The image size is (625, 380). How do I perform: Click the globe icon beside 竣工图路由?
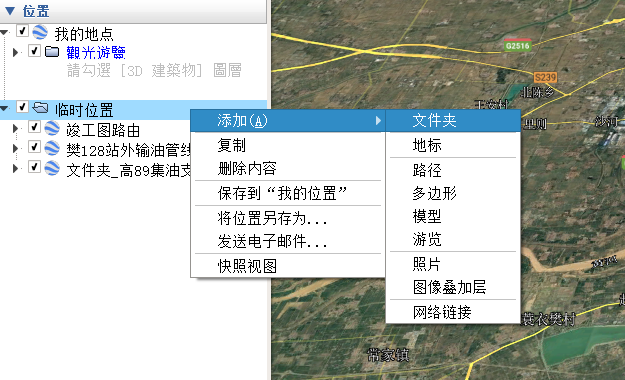(52, 128)
